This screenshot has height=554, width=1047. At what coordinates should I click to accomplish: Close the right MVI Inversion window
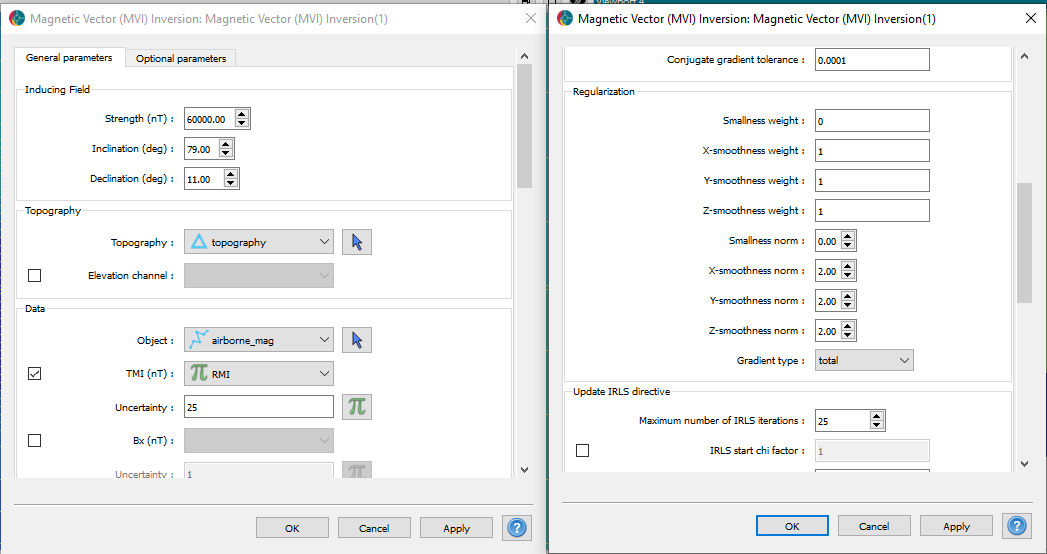(1030, 19)
